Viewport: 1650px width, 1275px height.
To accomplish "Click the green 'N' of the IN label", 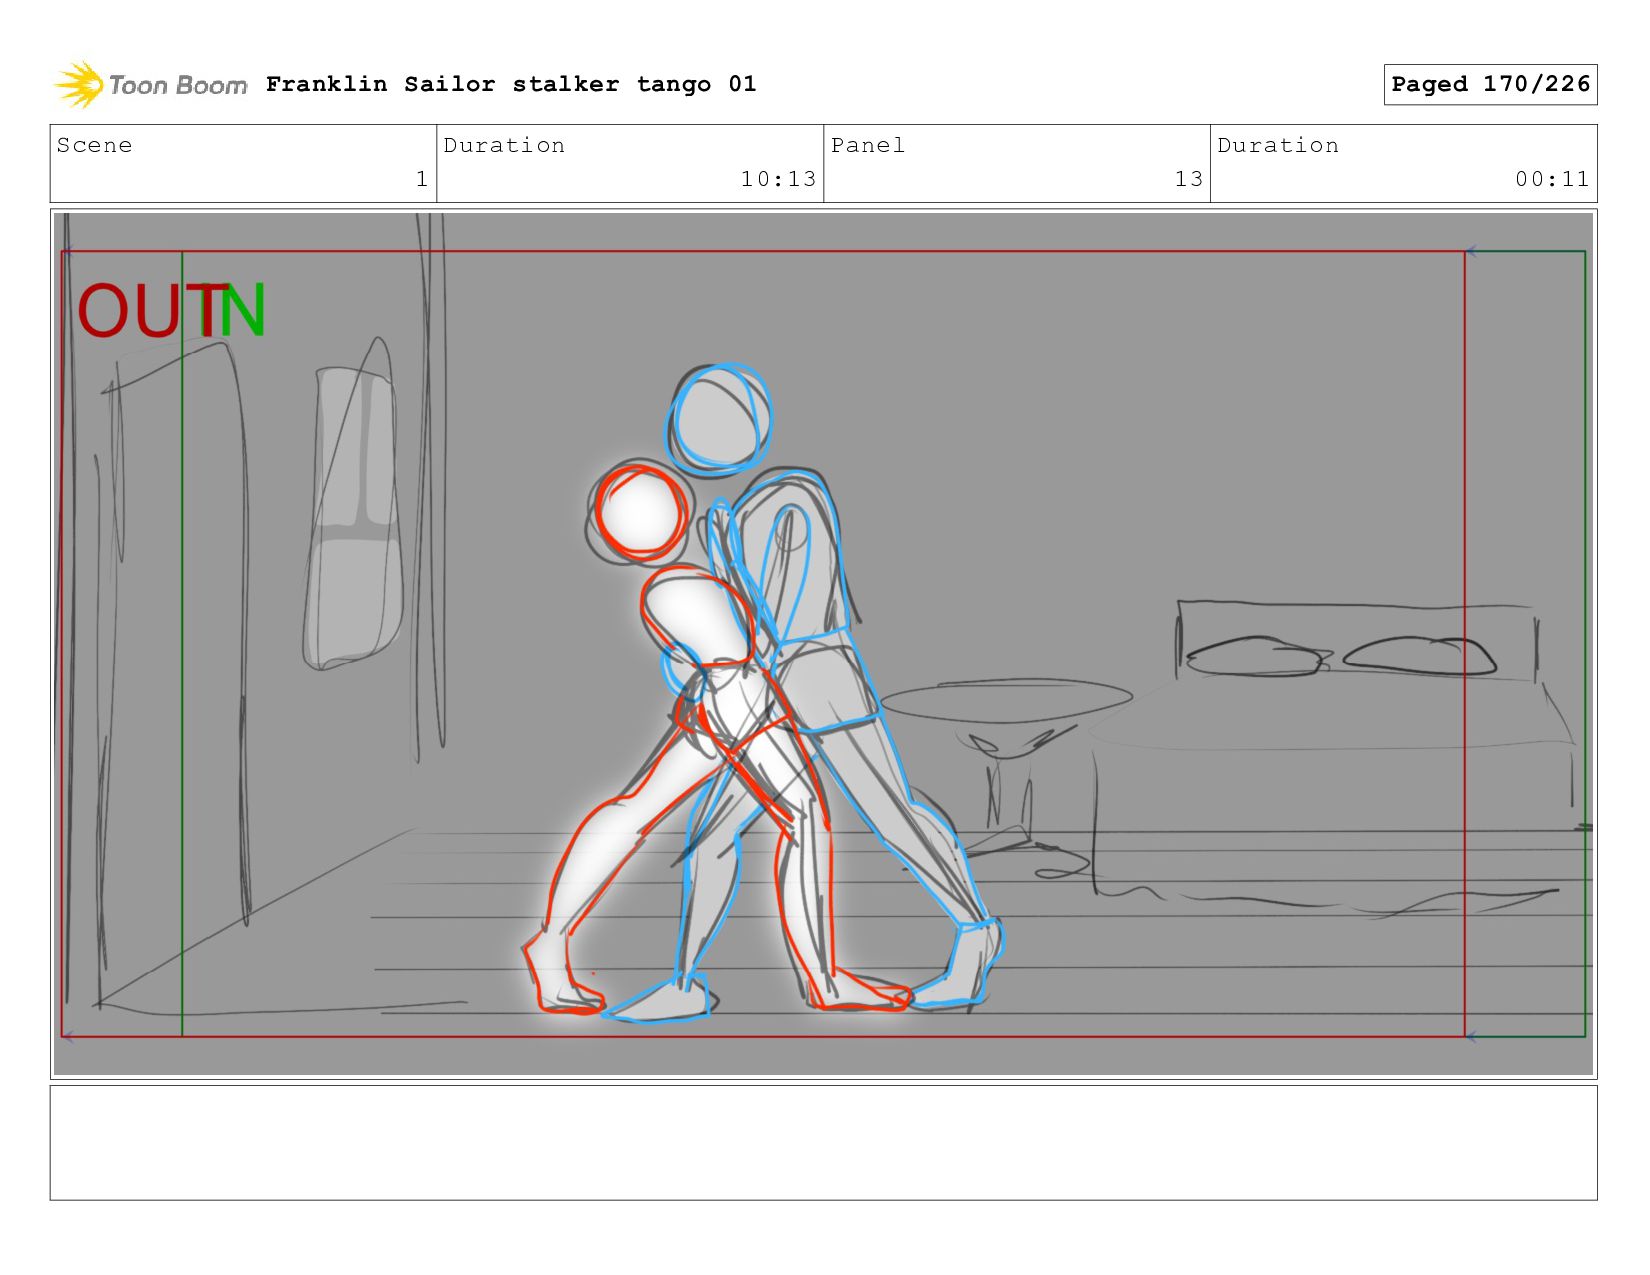I will (x=242, y=311).
